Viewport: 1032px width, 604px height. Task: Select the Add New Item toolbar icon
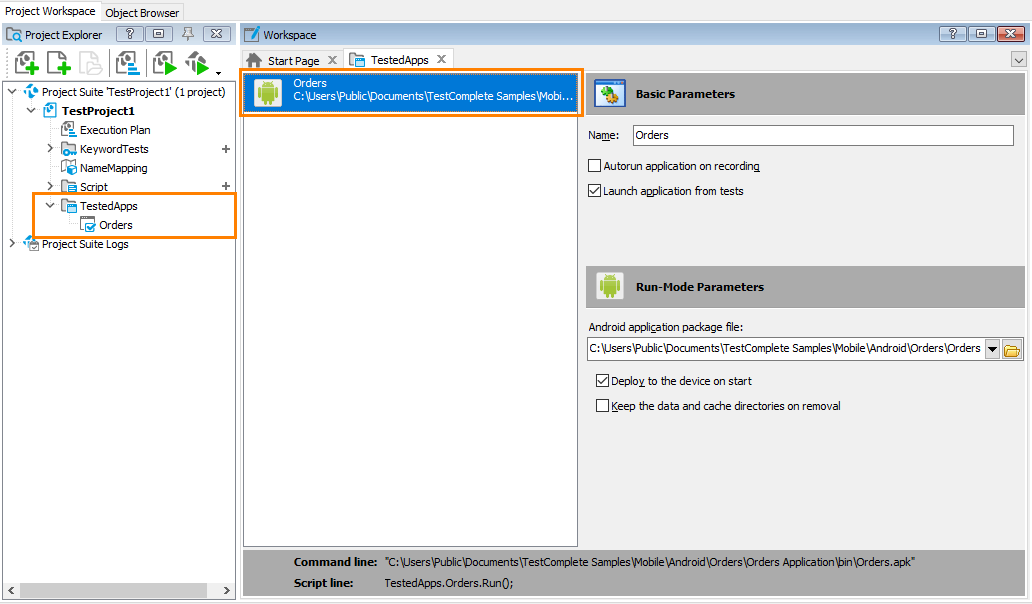point(59,62)
